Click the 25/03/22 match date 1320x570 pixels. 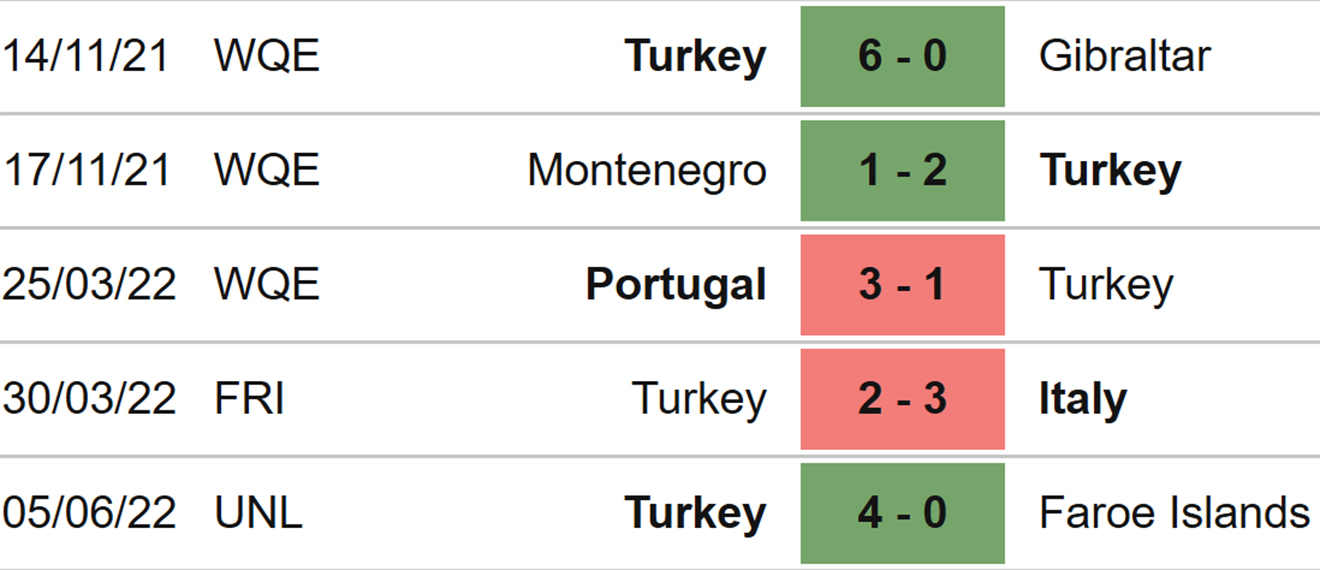click(x=89, y=285)
